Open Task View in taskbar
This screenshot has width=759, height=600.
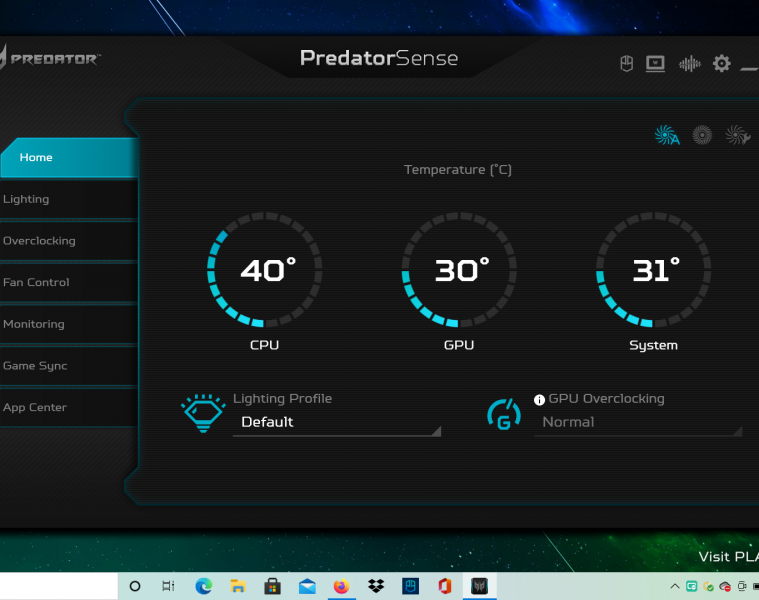168,586
